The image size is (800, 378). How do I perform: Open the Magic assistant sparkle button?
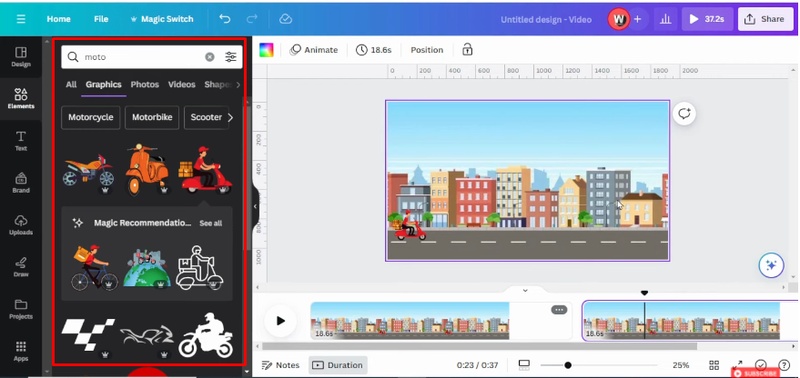pos(771,265)
